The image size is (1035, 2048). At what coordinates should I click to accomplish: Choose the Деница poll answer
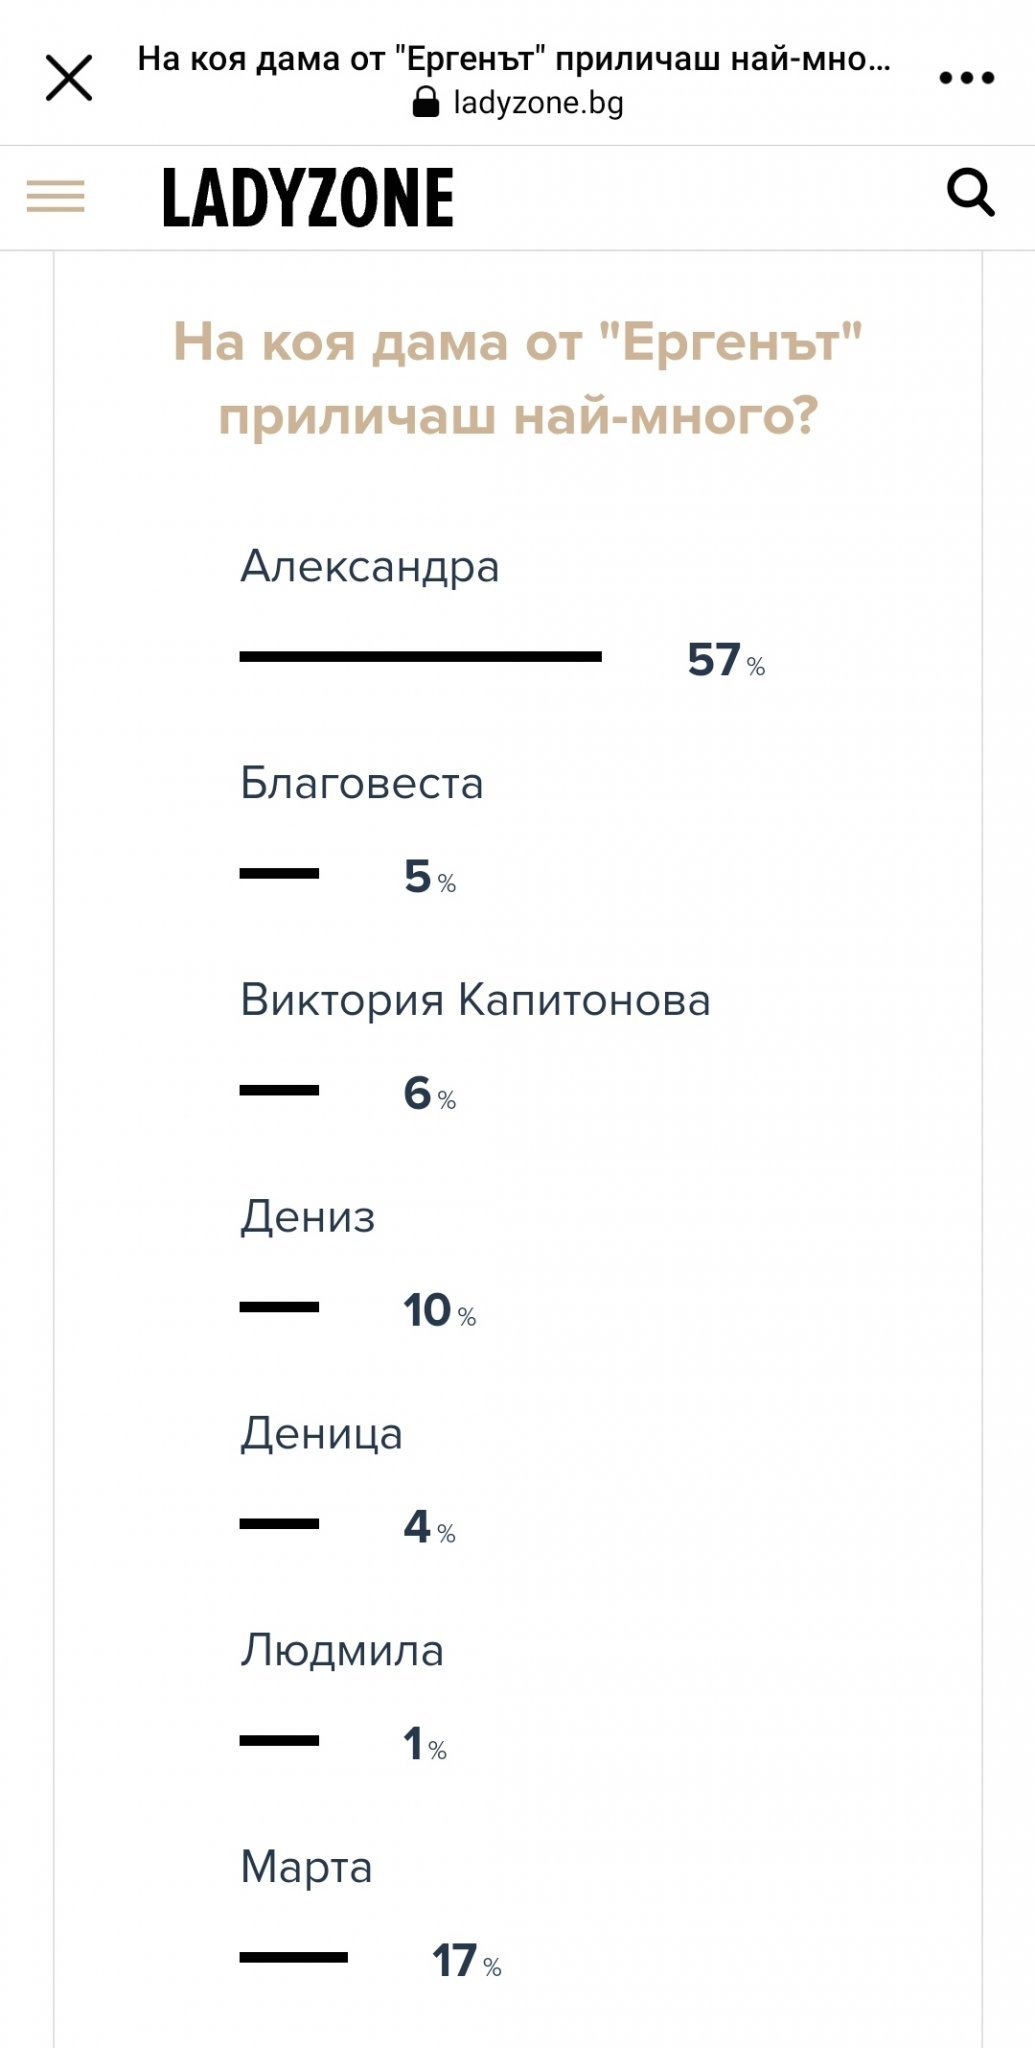tap(321, 1434)
